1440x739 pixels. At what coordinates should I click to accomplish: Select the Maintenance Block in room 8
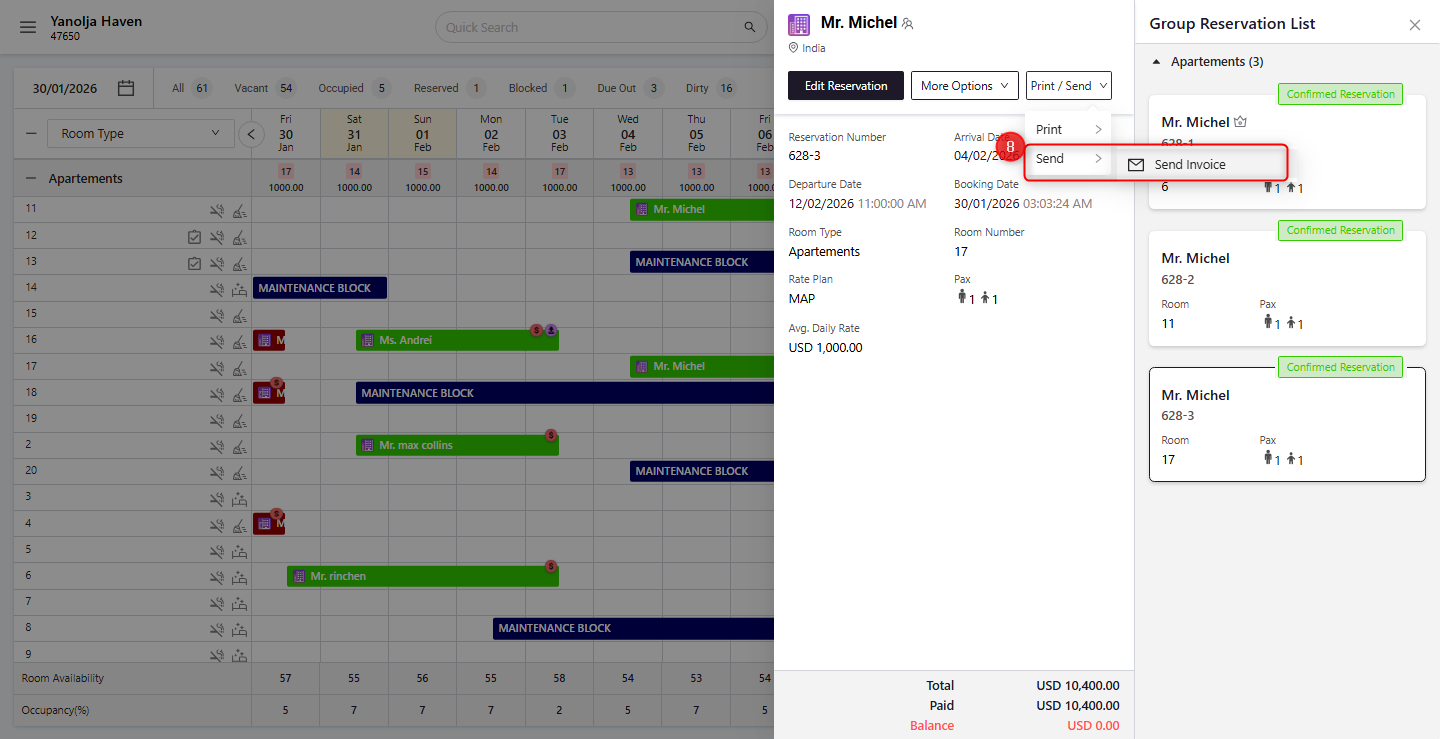[634, 628]
